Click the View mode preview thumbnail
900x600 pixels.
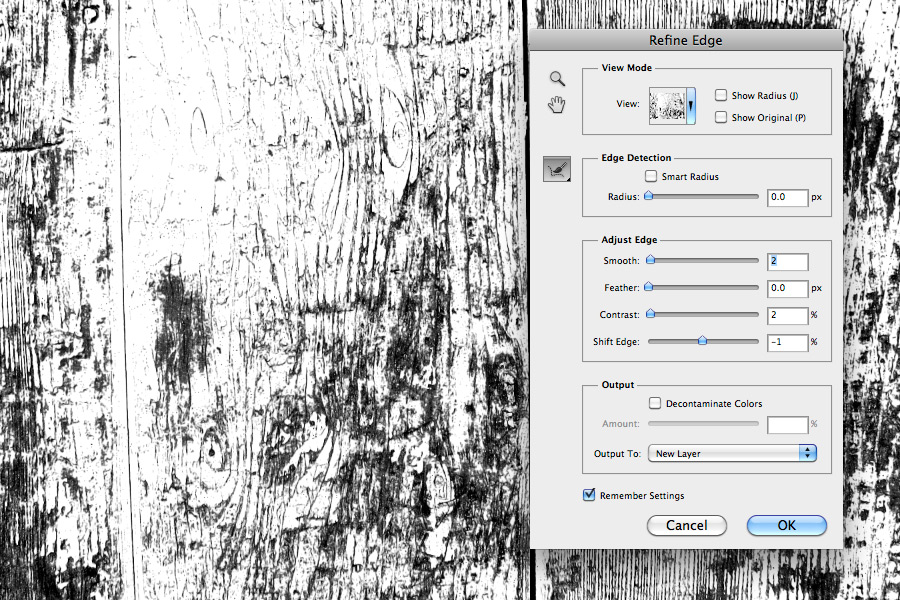[x=668, y=104]
